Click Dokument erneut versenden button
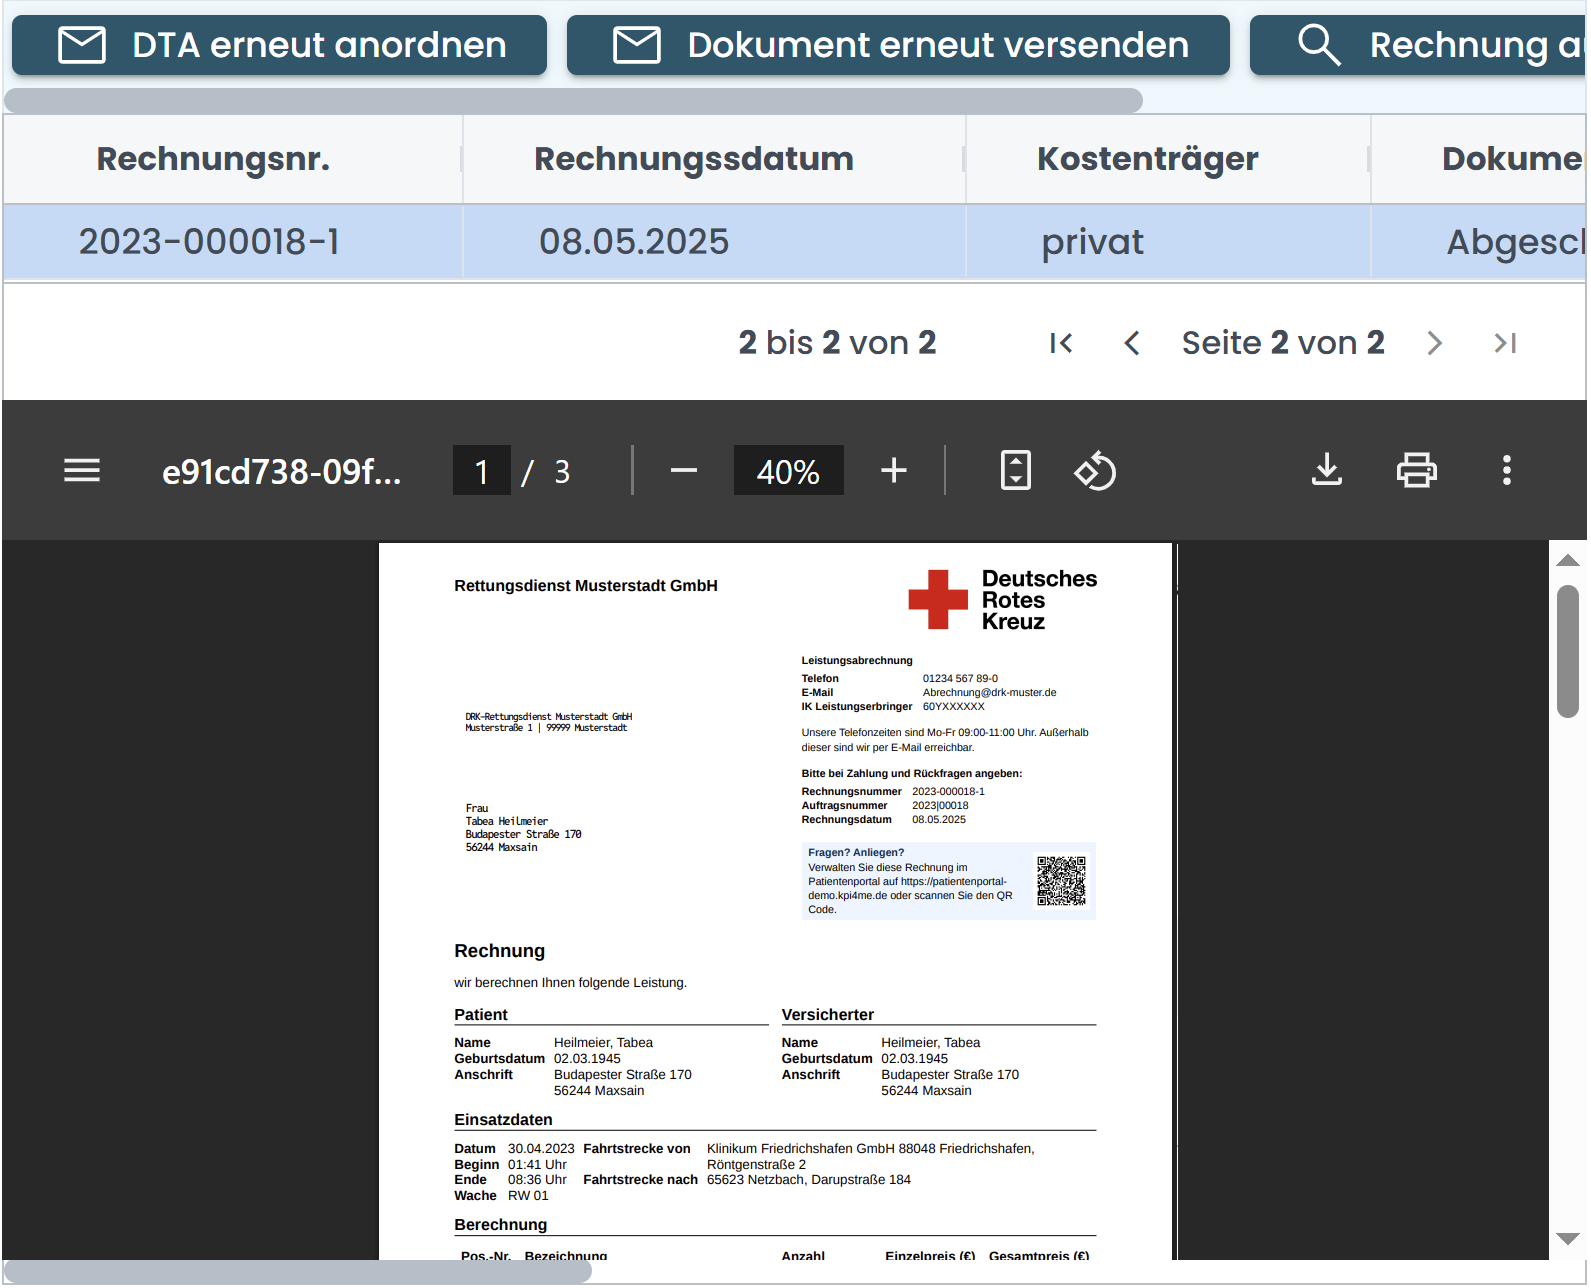Screen dimensions: 1591x1288 click(898, 46)
